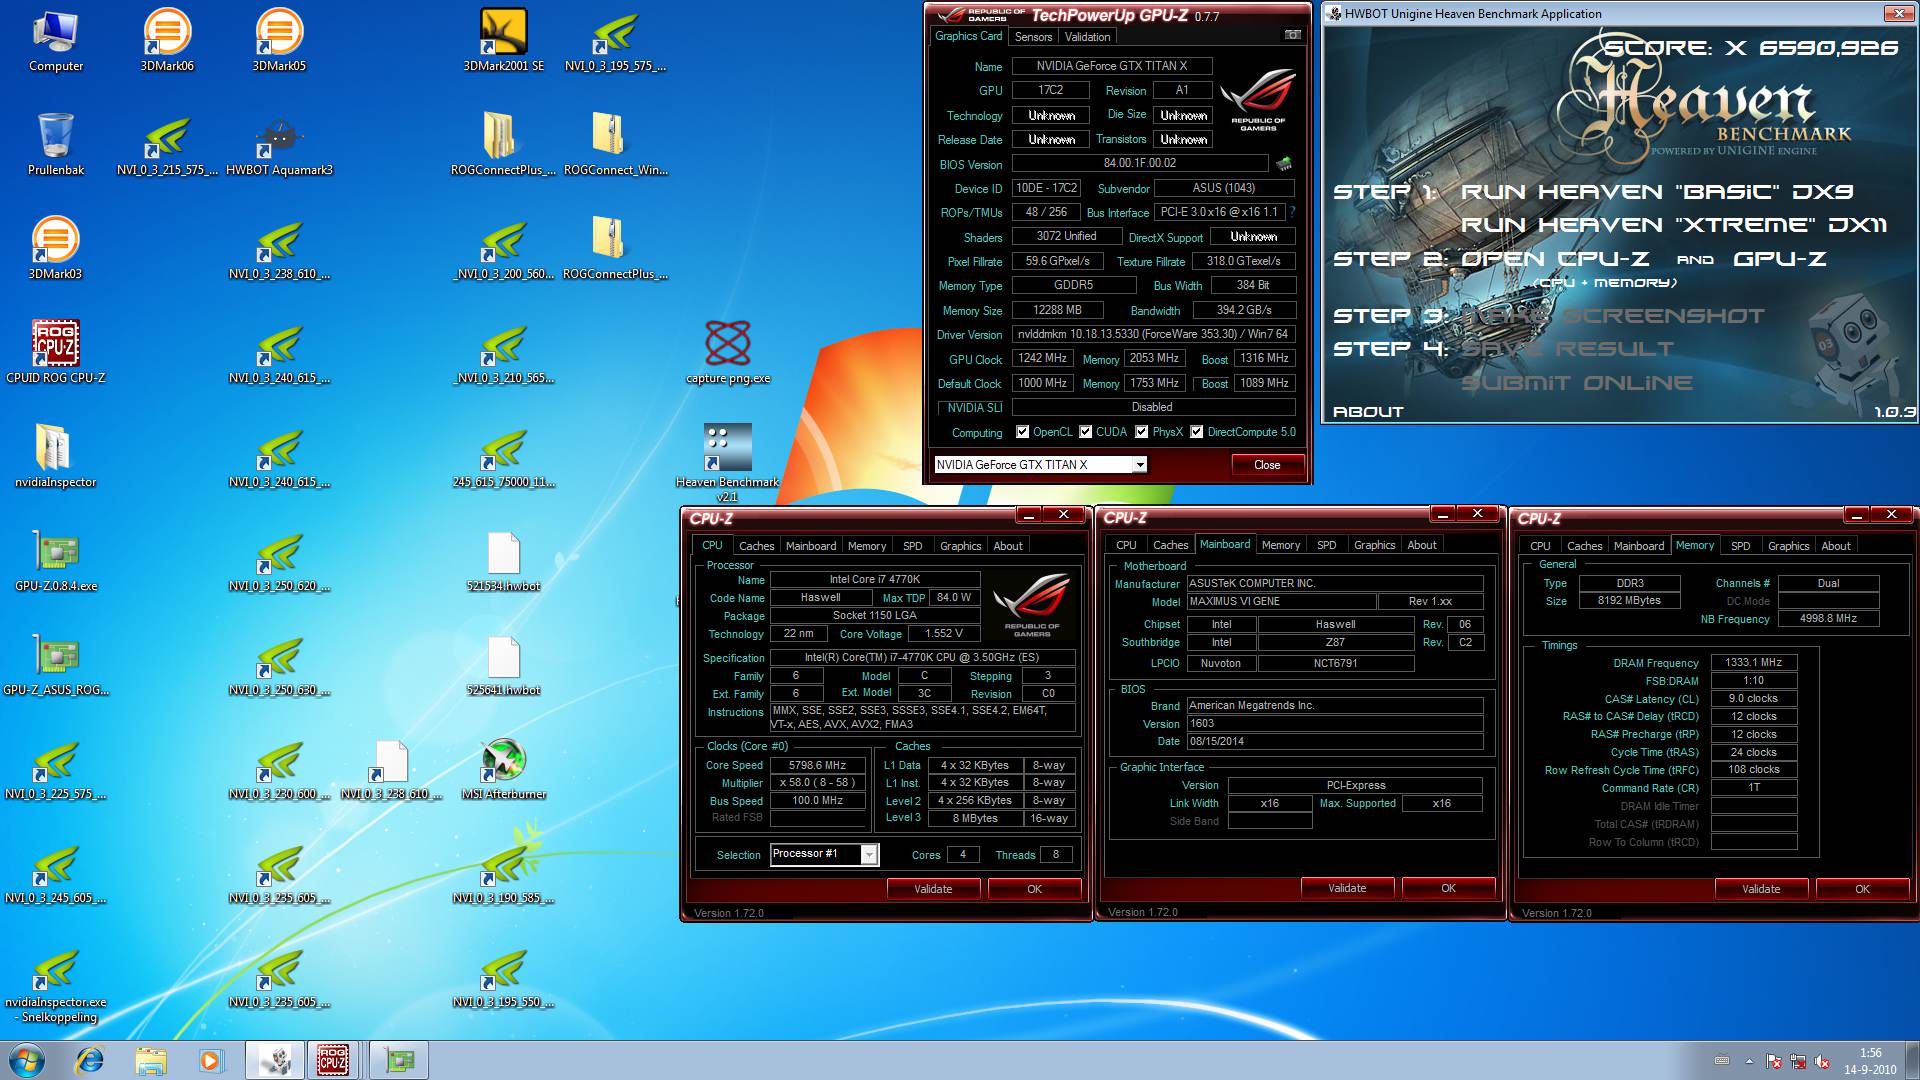Select GPU-Z_ASUS_ROG desktop icon
The image size is (1920, 1080).
point(56,664)
